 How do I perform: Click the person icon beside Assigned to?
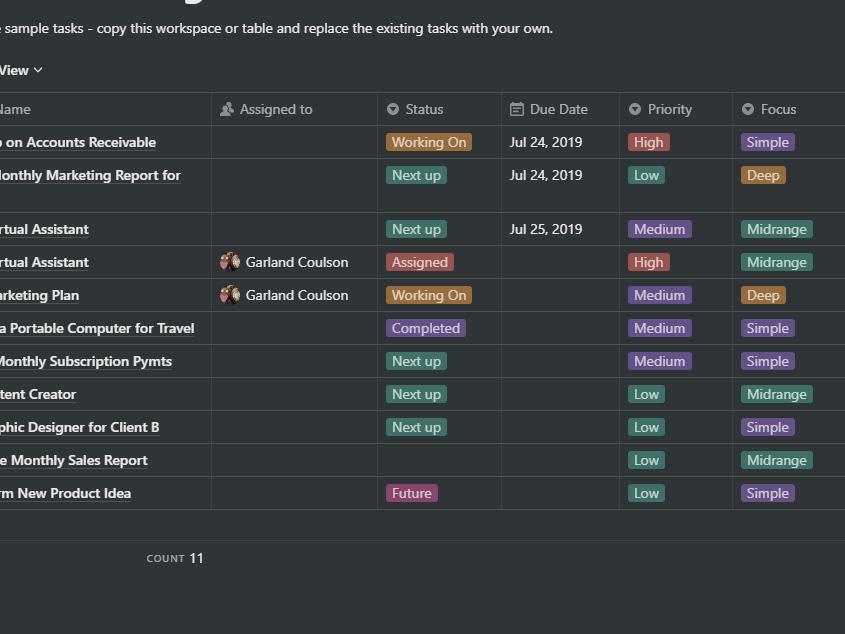227,109
